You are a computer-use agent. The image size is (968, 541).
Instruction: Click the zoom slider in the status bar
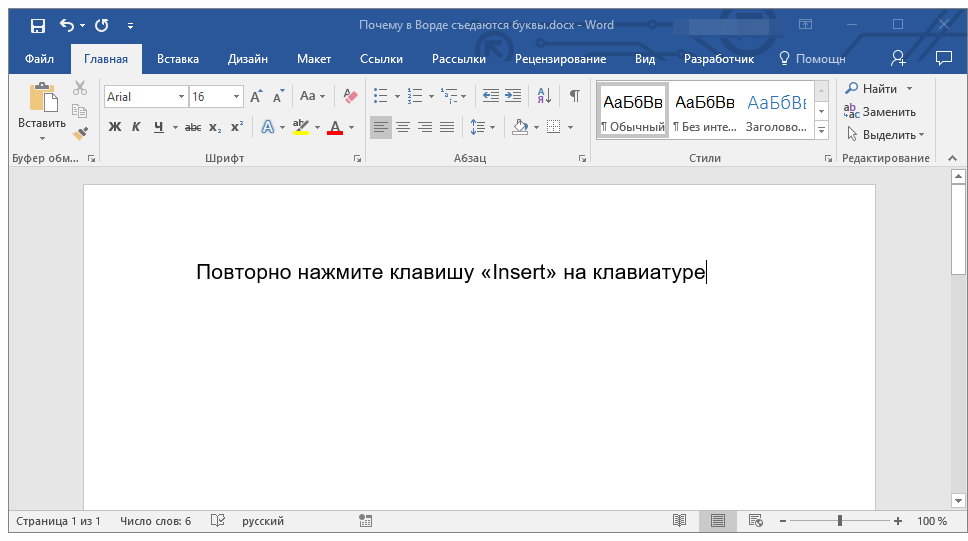point(840,521)
